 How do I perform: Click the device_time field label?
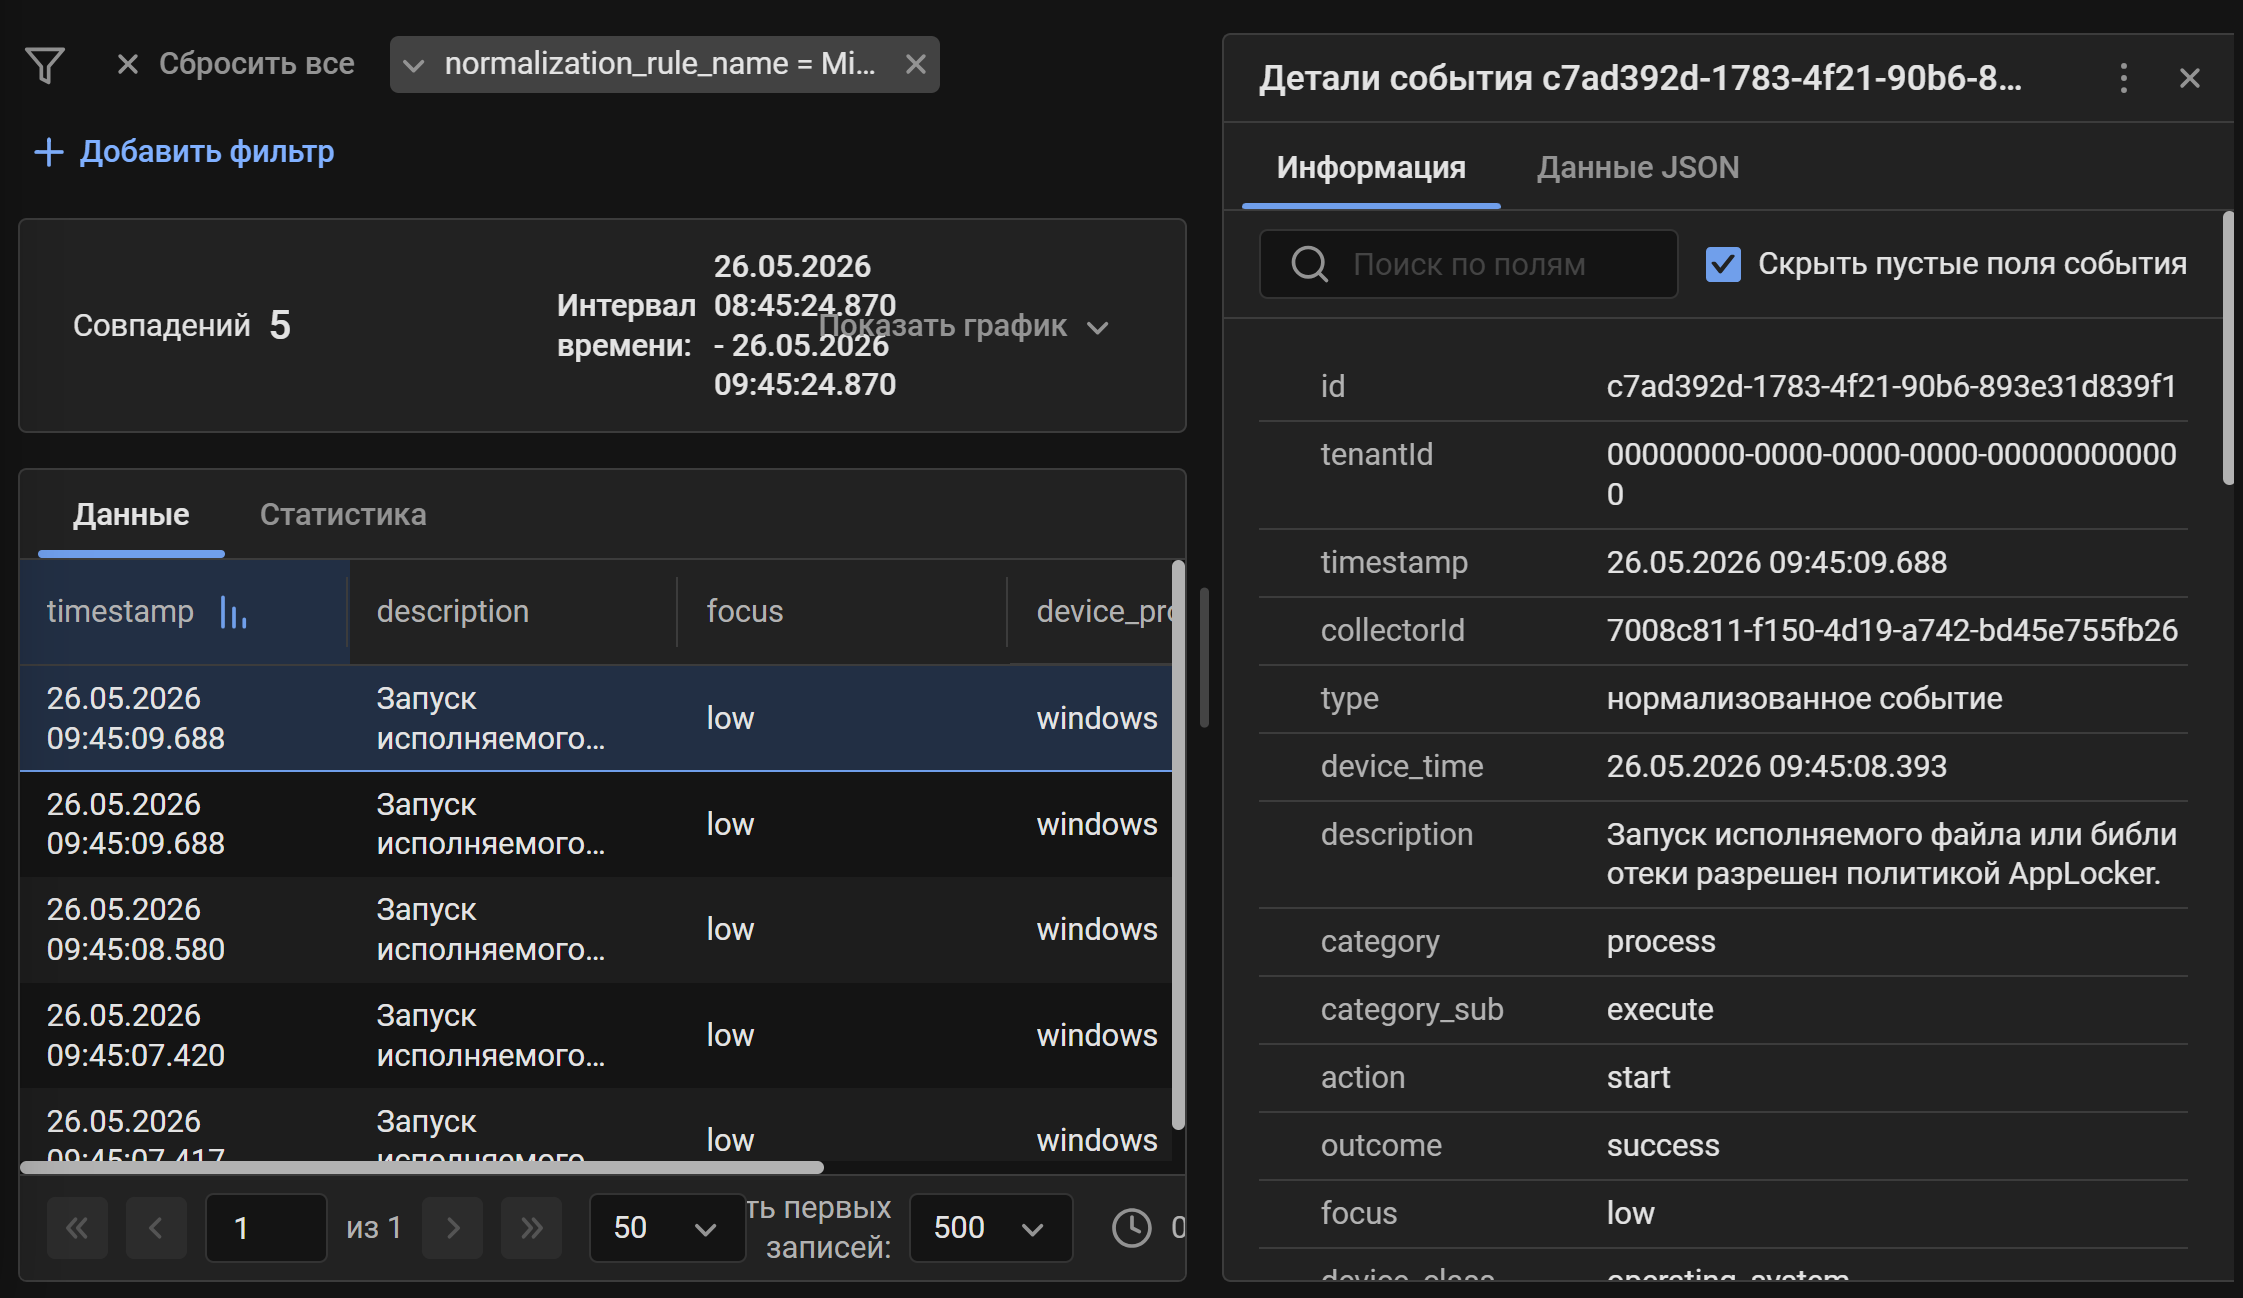pyautogui.click(x=1402, y=766)
